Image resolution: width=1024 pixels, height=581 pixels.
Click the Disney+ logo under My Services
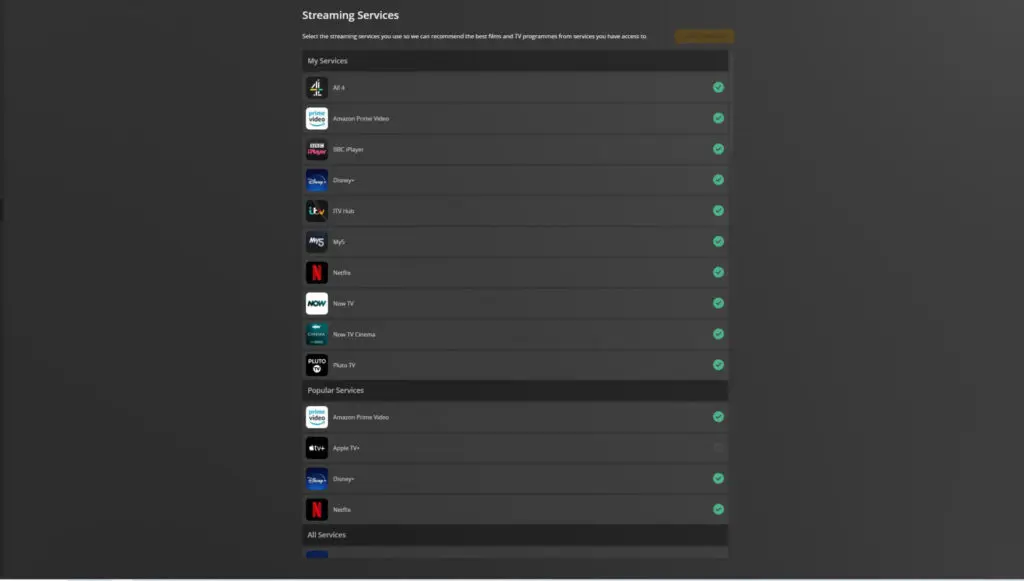pyautogui.click(x=317, y=180)
